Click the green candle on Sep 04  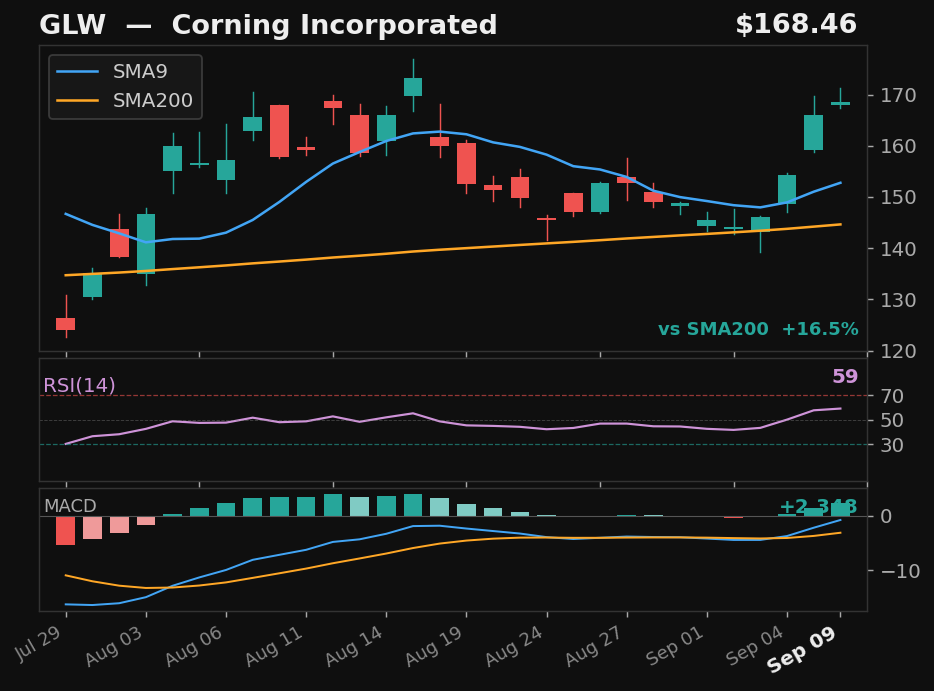click(x=787, y=189)
